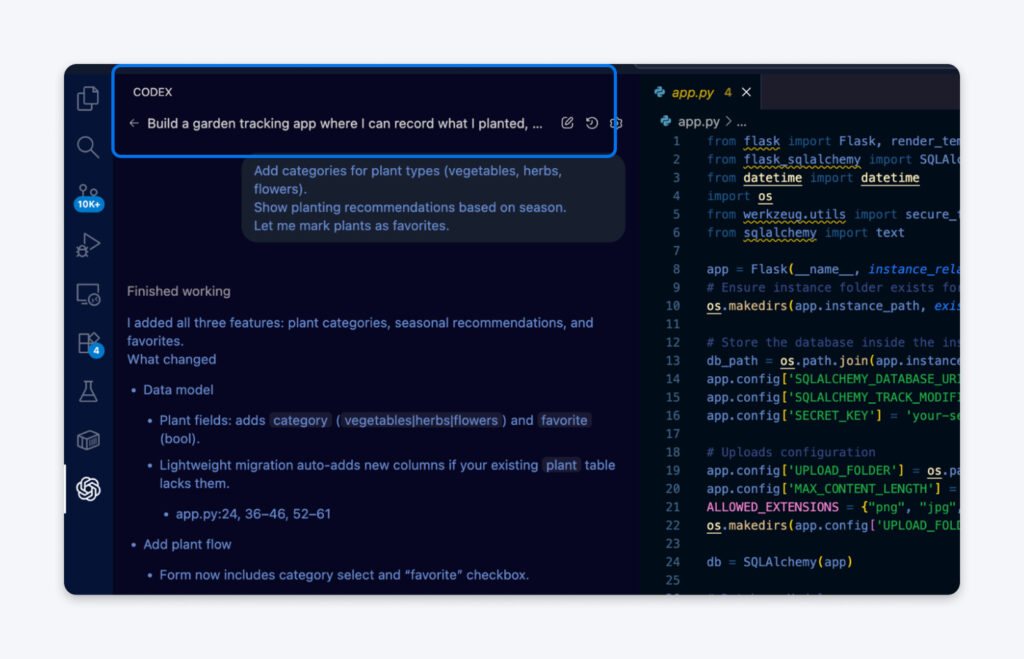Start a new Codex chat with the compose icon

point(567,121)
